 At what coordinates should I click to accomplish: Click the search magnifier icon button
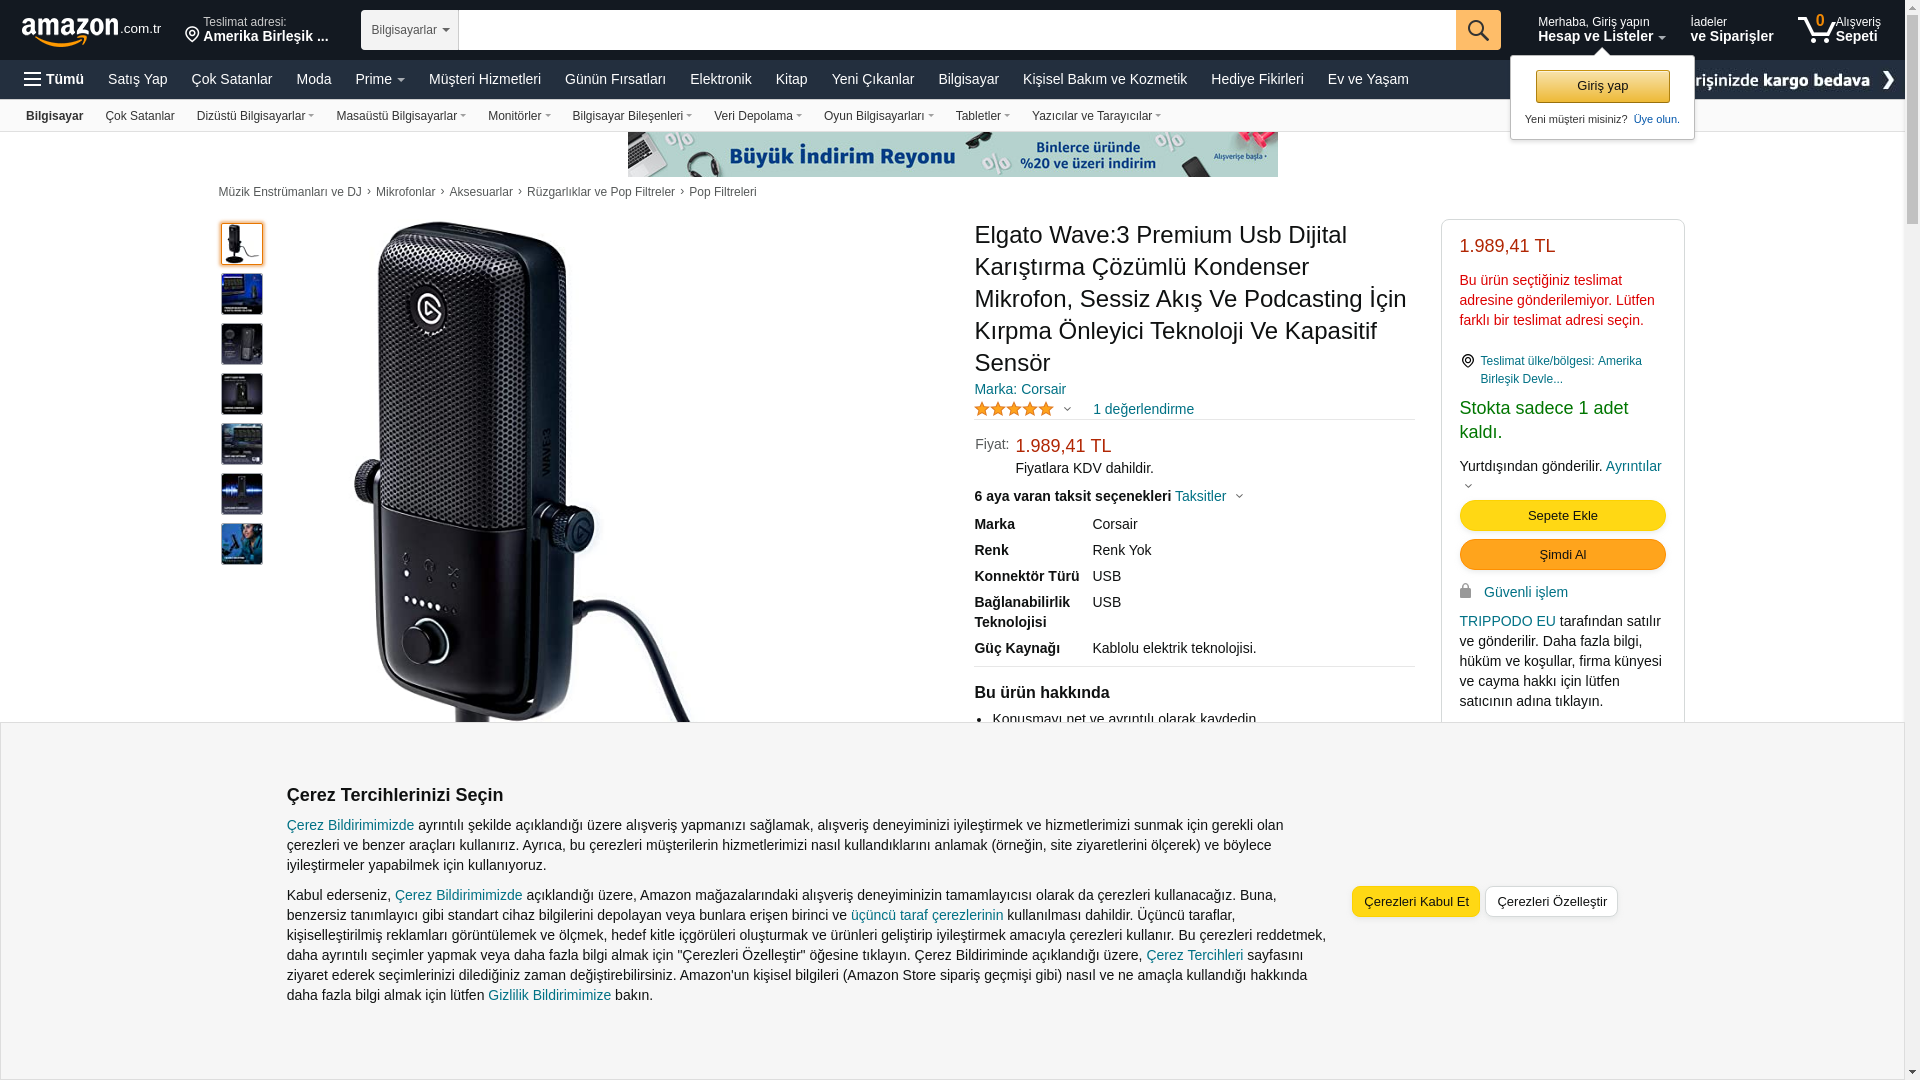pyautogui.click(x=1478, y=30)
